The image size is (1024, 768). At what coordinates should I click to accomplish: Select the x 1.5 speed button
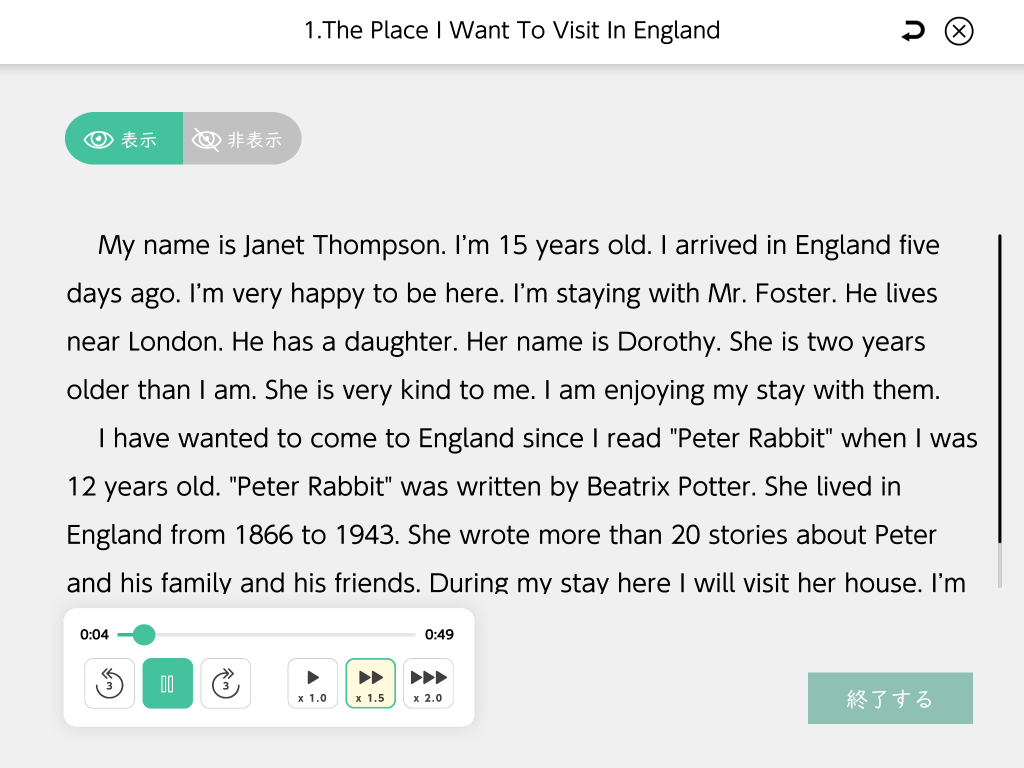coord(371,684)
